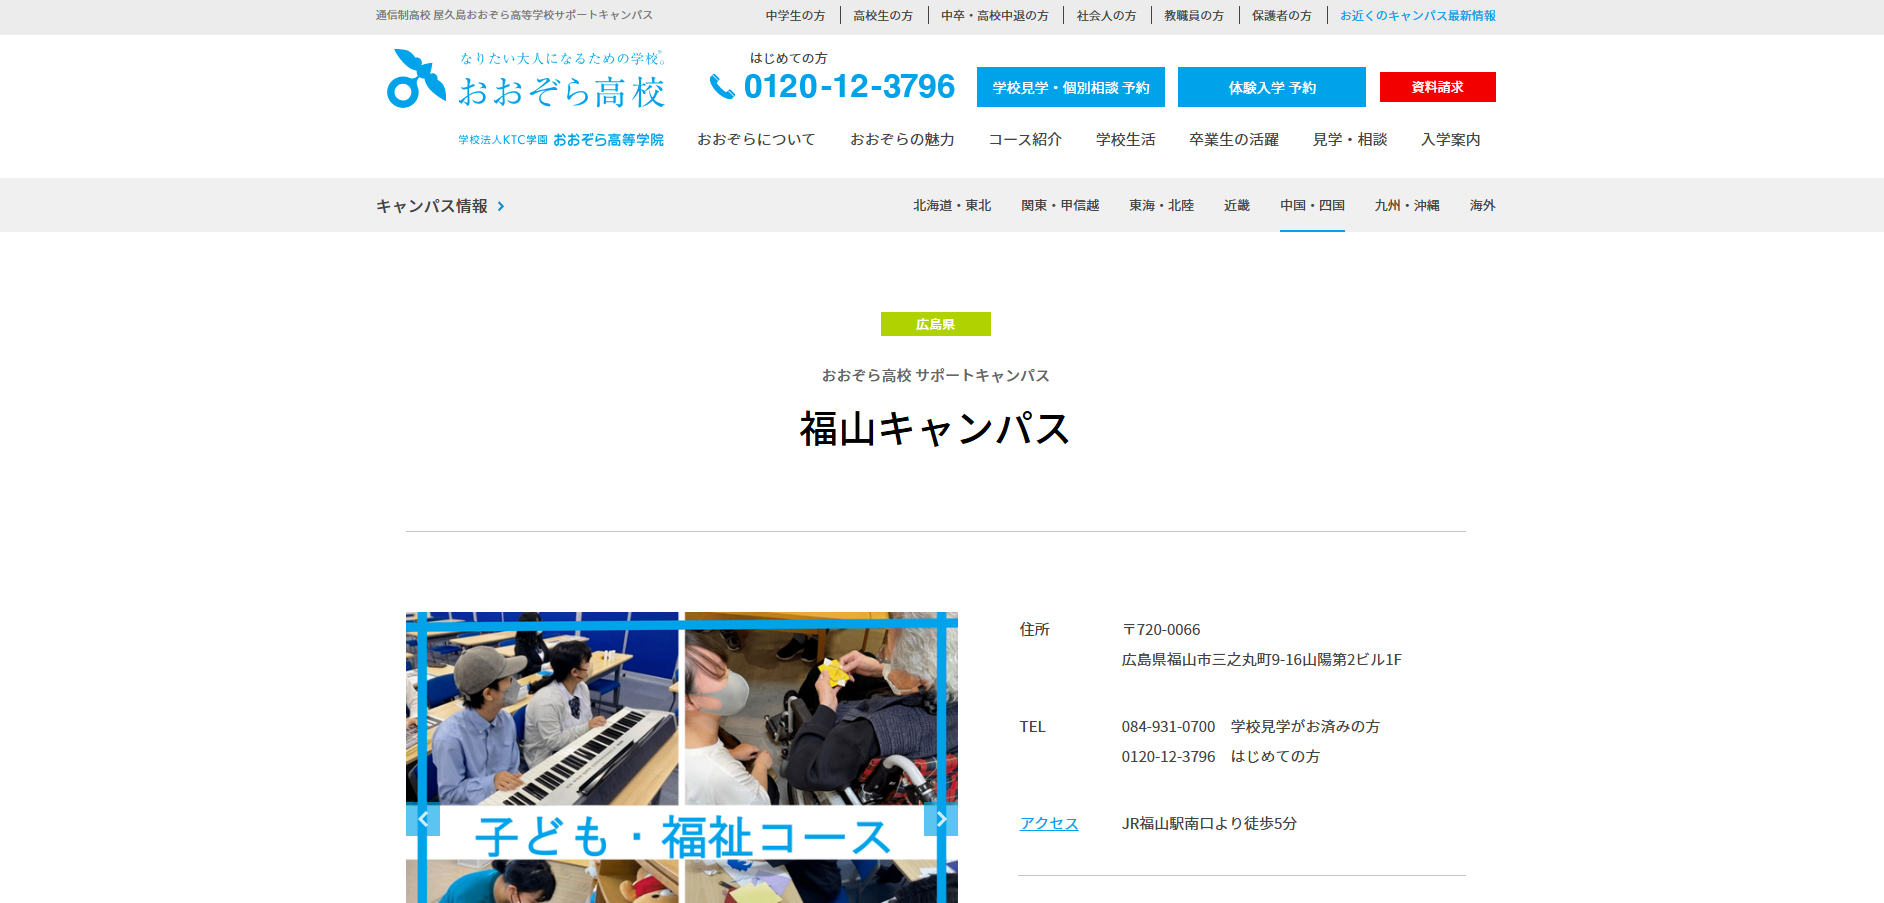
Task: Go to previous slide with left arrow
Action: (423, 820)
